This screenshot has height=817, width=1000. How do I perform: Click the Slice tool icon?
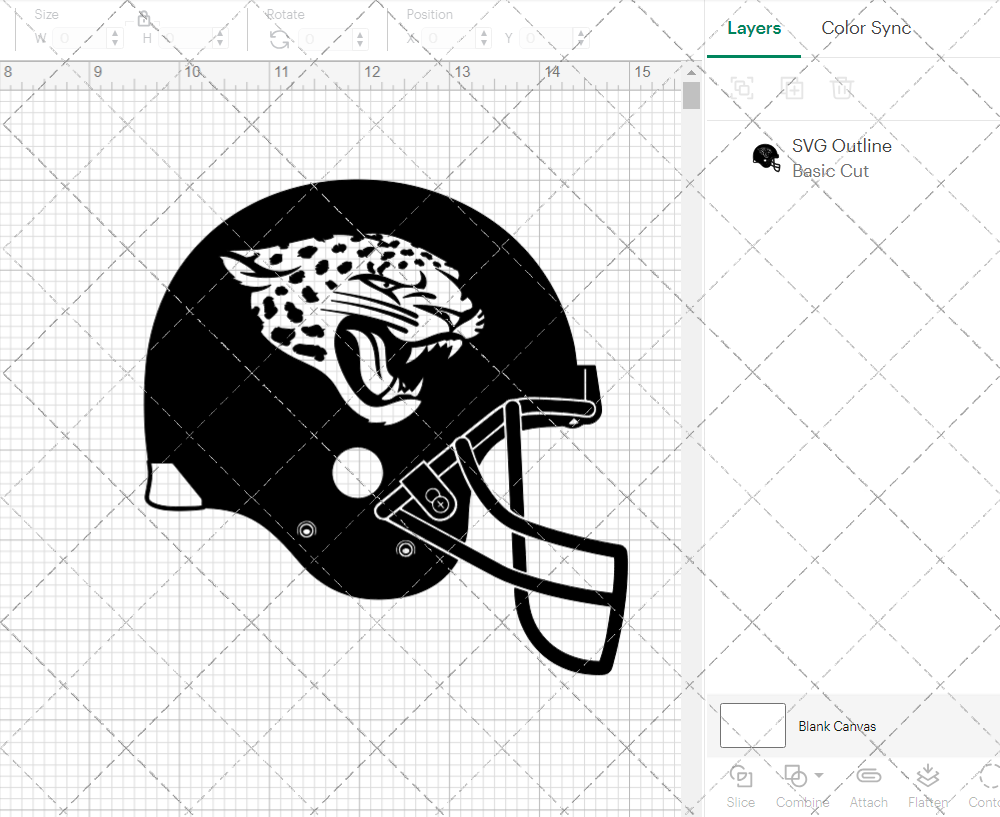point(740,777)
